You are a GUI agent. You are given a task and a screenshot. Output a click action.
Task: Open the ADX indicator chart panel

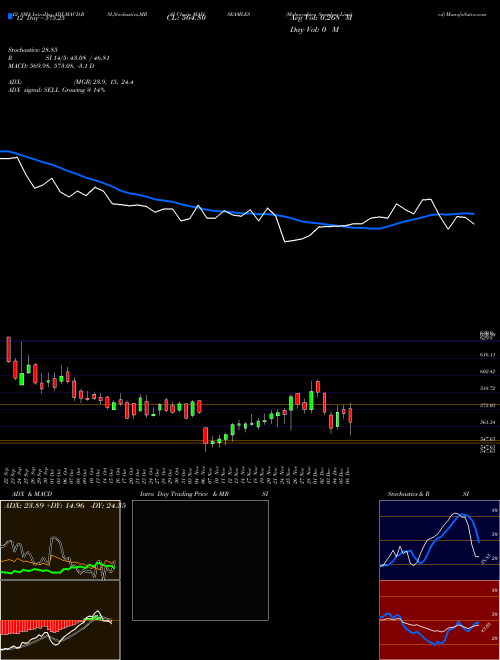coord(60,540)
